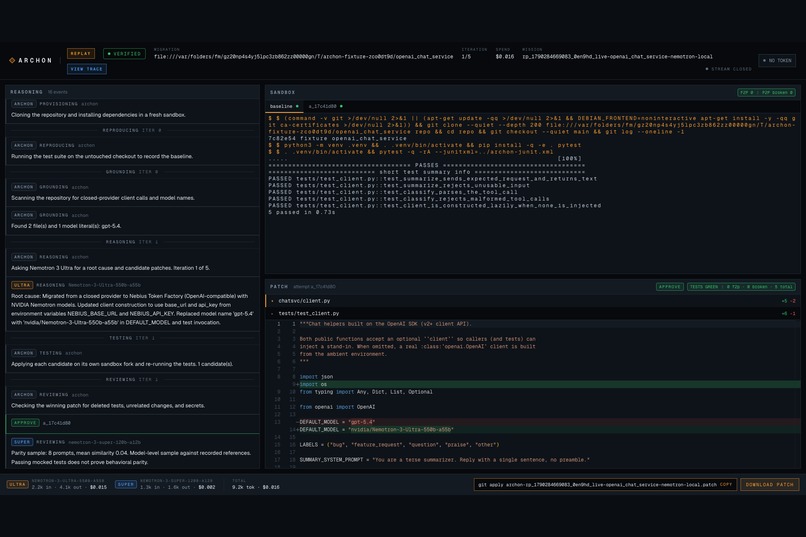
Task: Click the 'Found 2 file(s)' event text
Action: click(x=66, y=226)
